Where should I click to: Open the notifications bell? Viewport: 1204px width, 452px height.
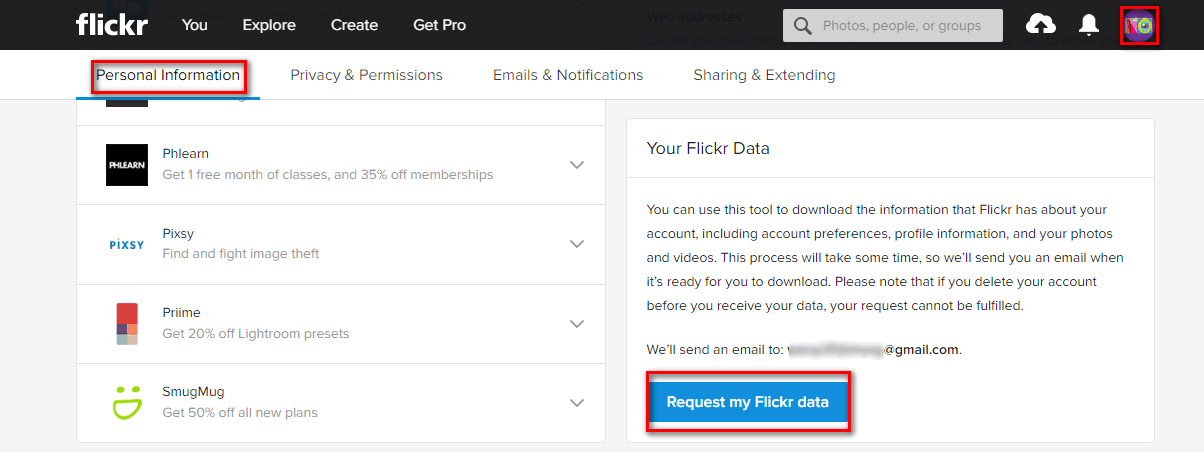1089,25
